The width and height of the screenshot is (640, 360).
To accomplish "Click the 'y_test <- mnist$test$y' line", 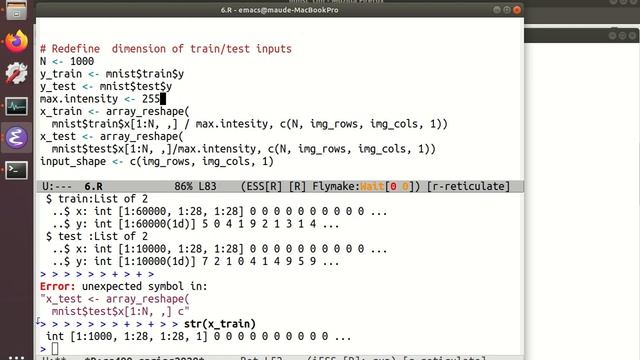I will tap(106, 87).
